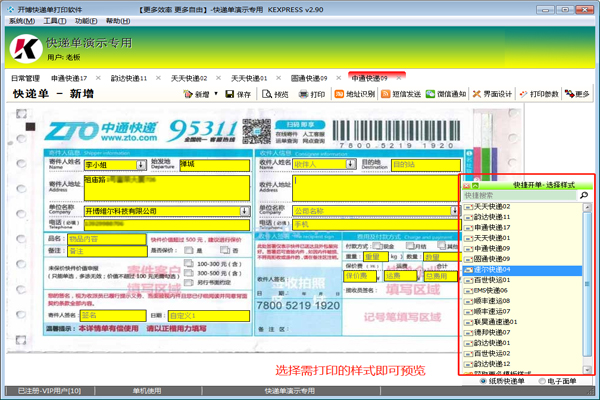
Task: Click the icon beside 顺丰速运08
Action: [x=468, y=302]
